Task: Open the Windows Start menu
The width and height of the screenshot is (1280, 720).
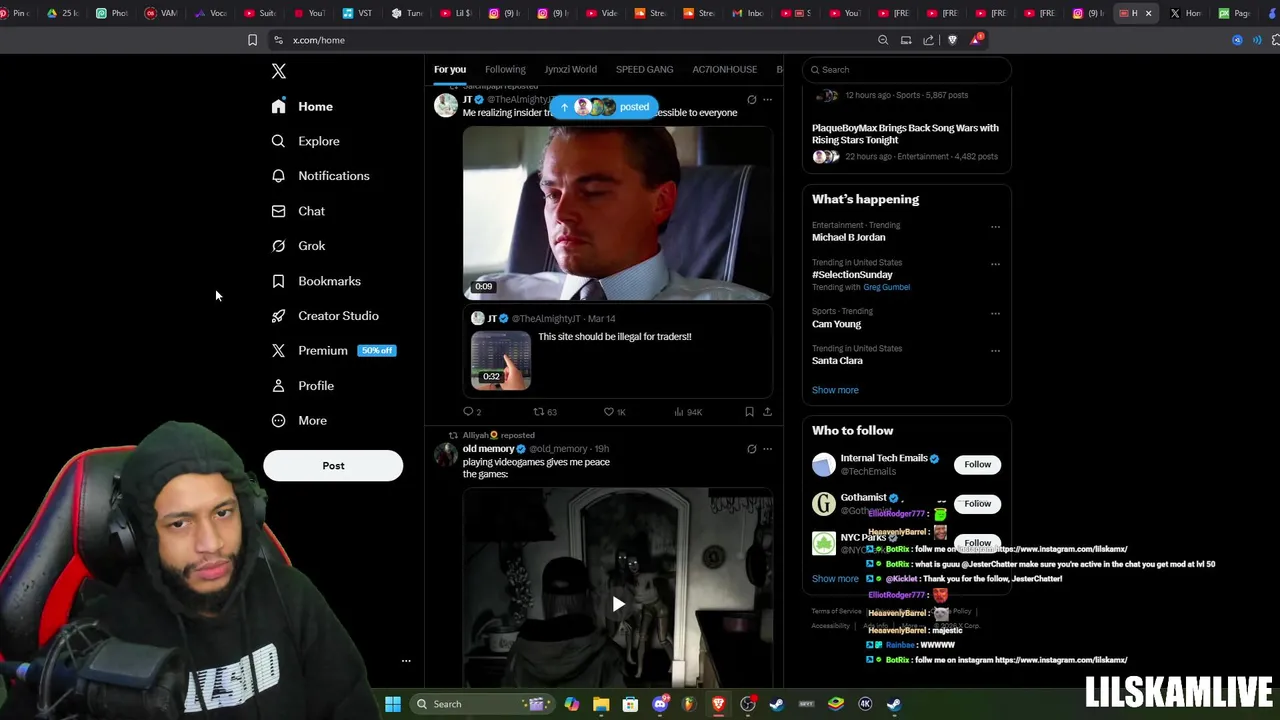Action: [x=393, y=704]
